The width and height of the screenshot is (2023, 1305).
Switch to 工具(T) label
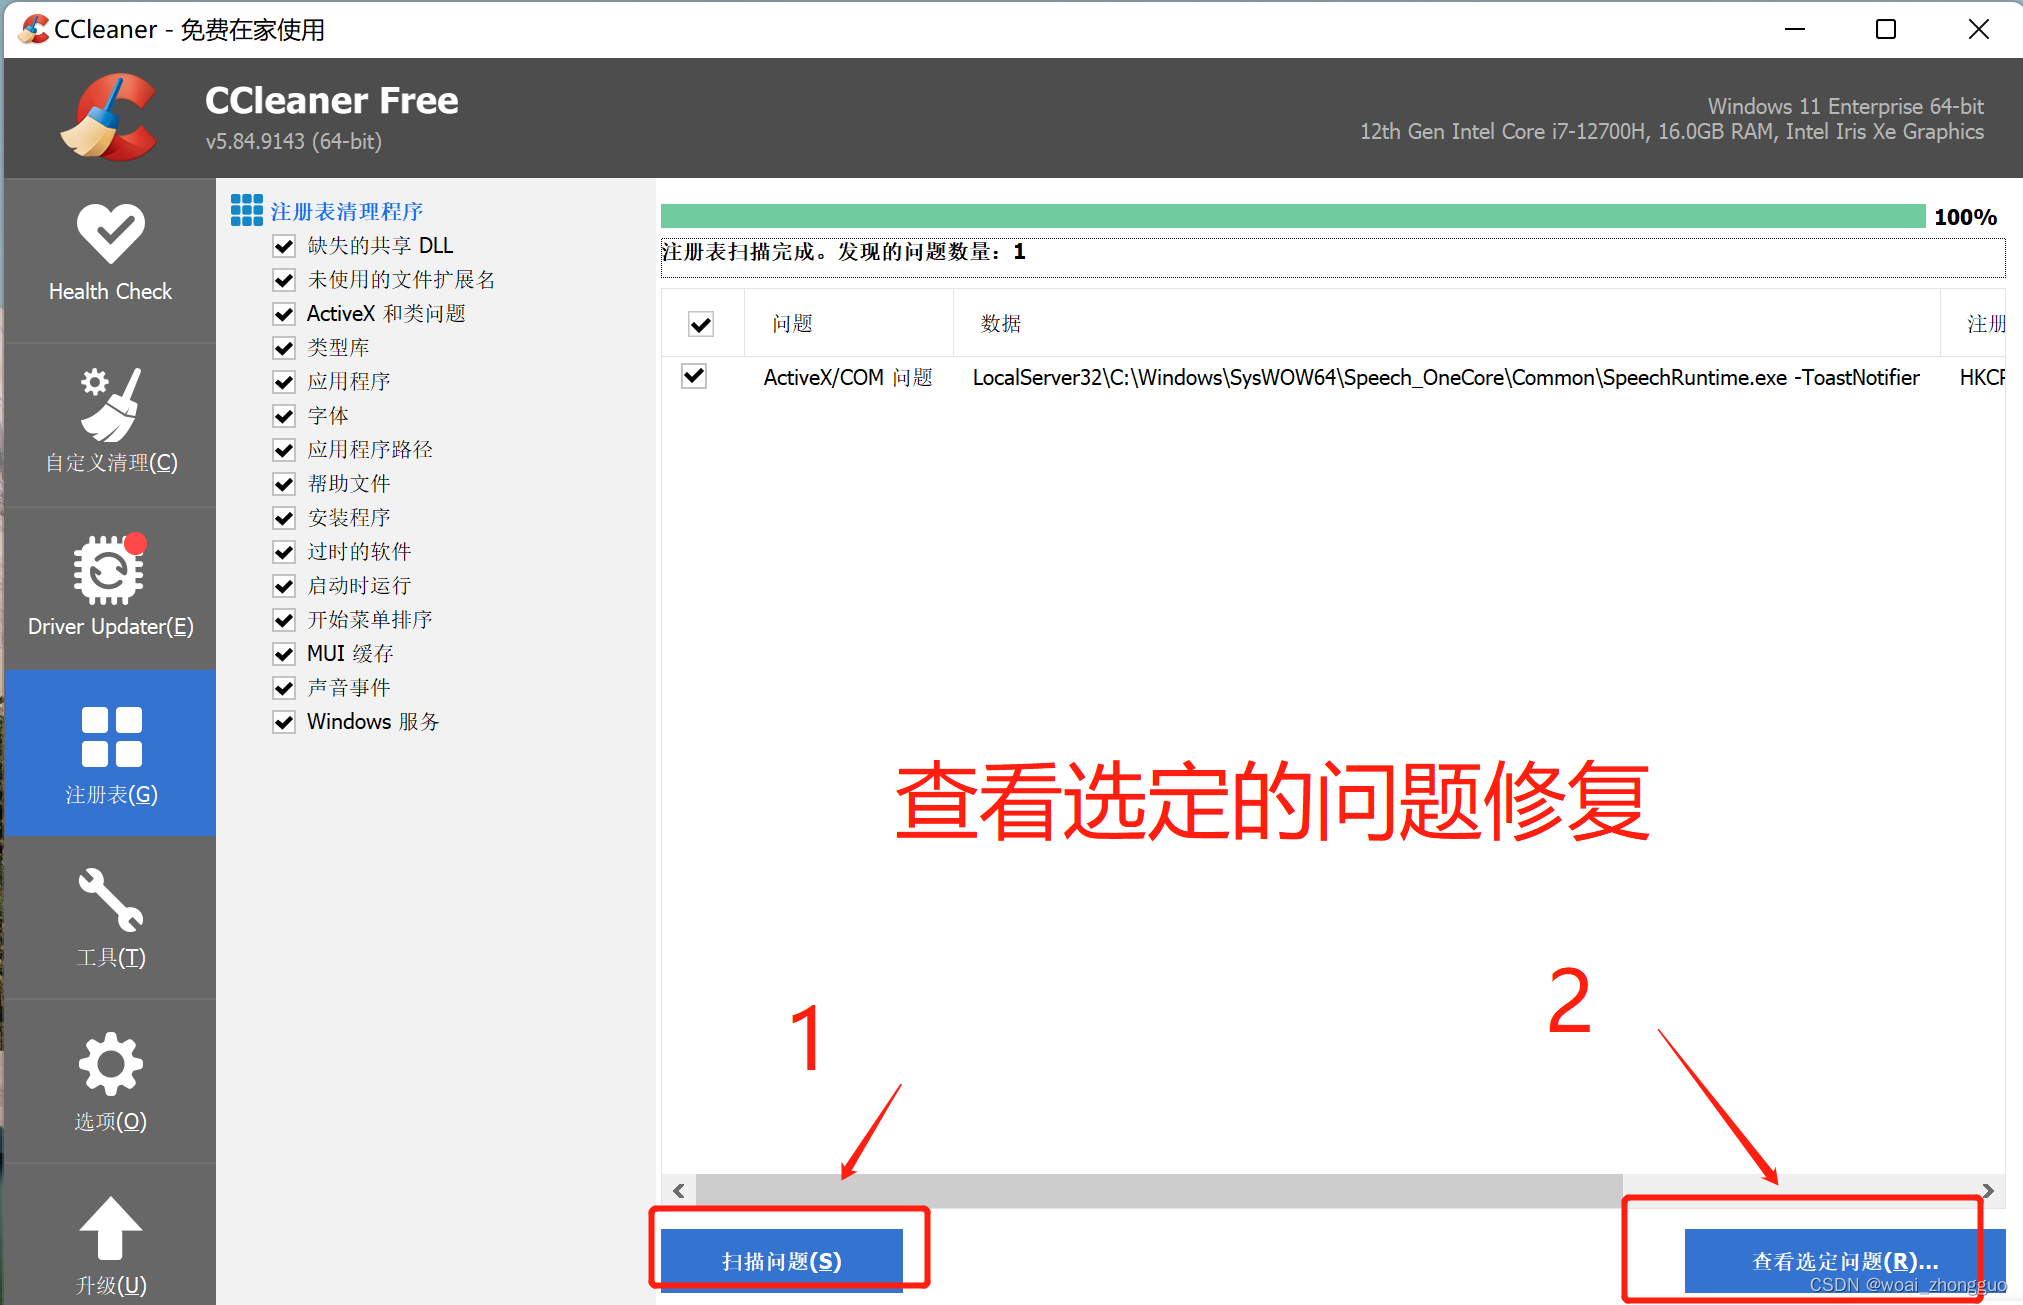111,958
